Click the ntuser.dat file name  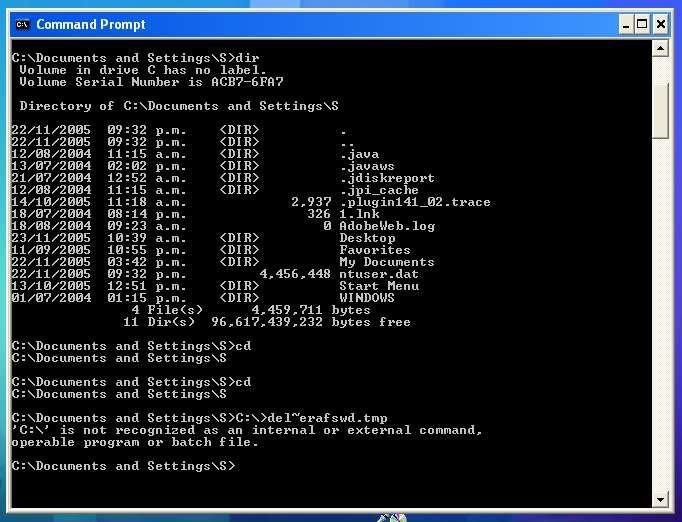coord(379,274)
